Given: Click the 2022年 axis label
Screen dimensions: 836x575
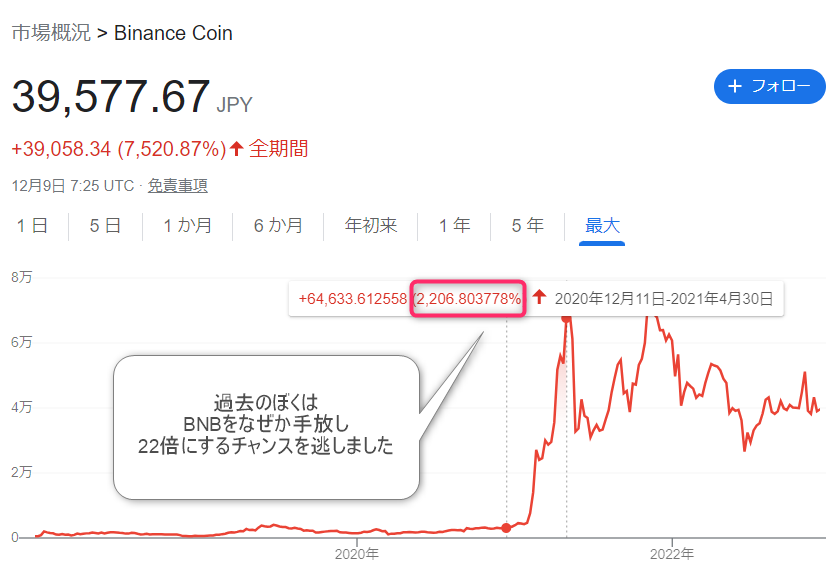Looking at the screenshot, I should (x=672, y=554).
